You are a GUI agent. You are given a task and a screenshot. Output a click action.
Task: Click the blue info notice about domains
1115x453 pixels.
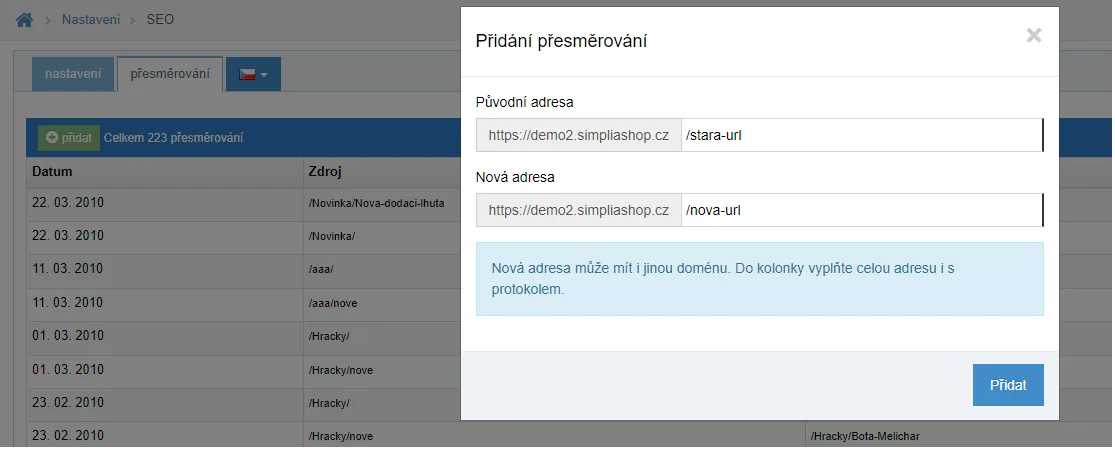pyautogui.click(x=759, y=279)
